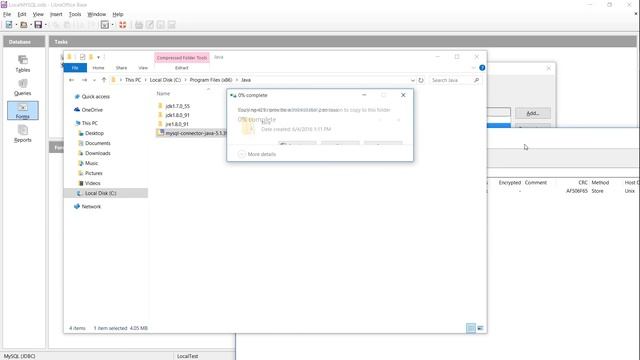Click This PC in the address breadcrumb
The image size is (640, 360).
(133, 80)
